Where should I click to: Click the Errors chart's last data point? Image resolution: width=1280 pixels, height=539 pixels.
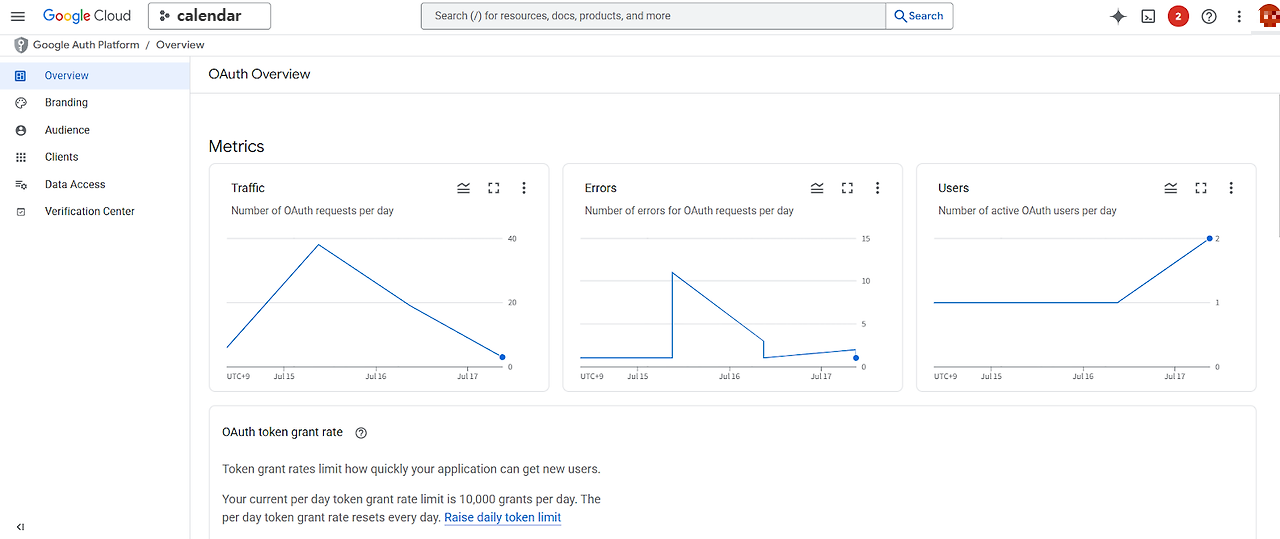pos(856,358)
